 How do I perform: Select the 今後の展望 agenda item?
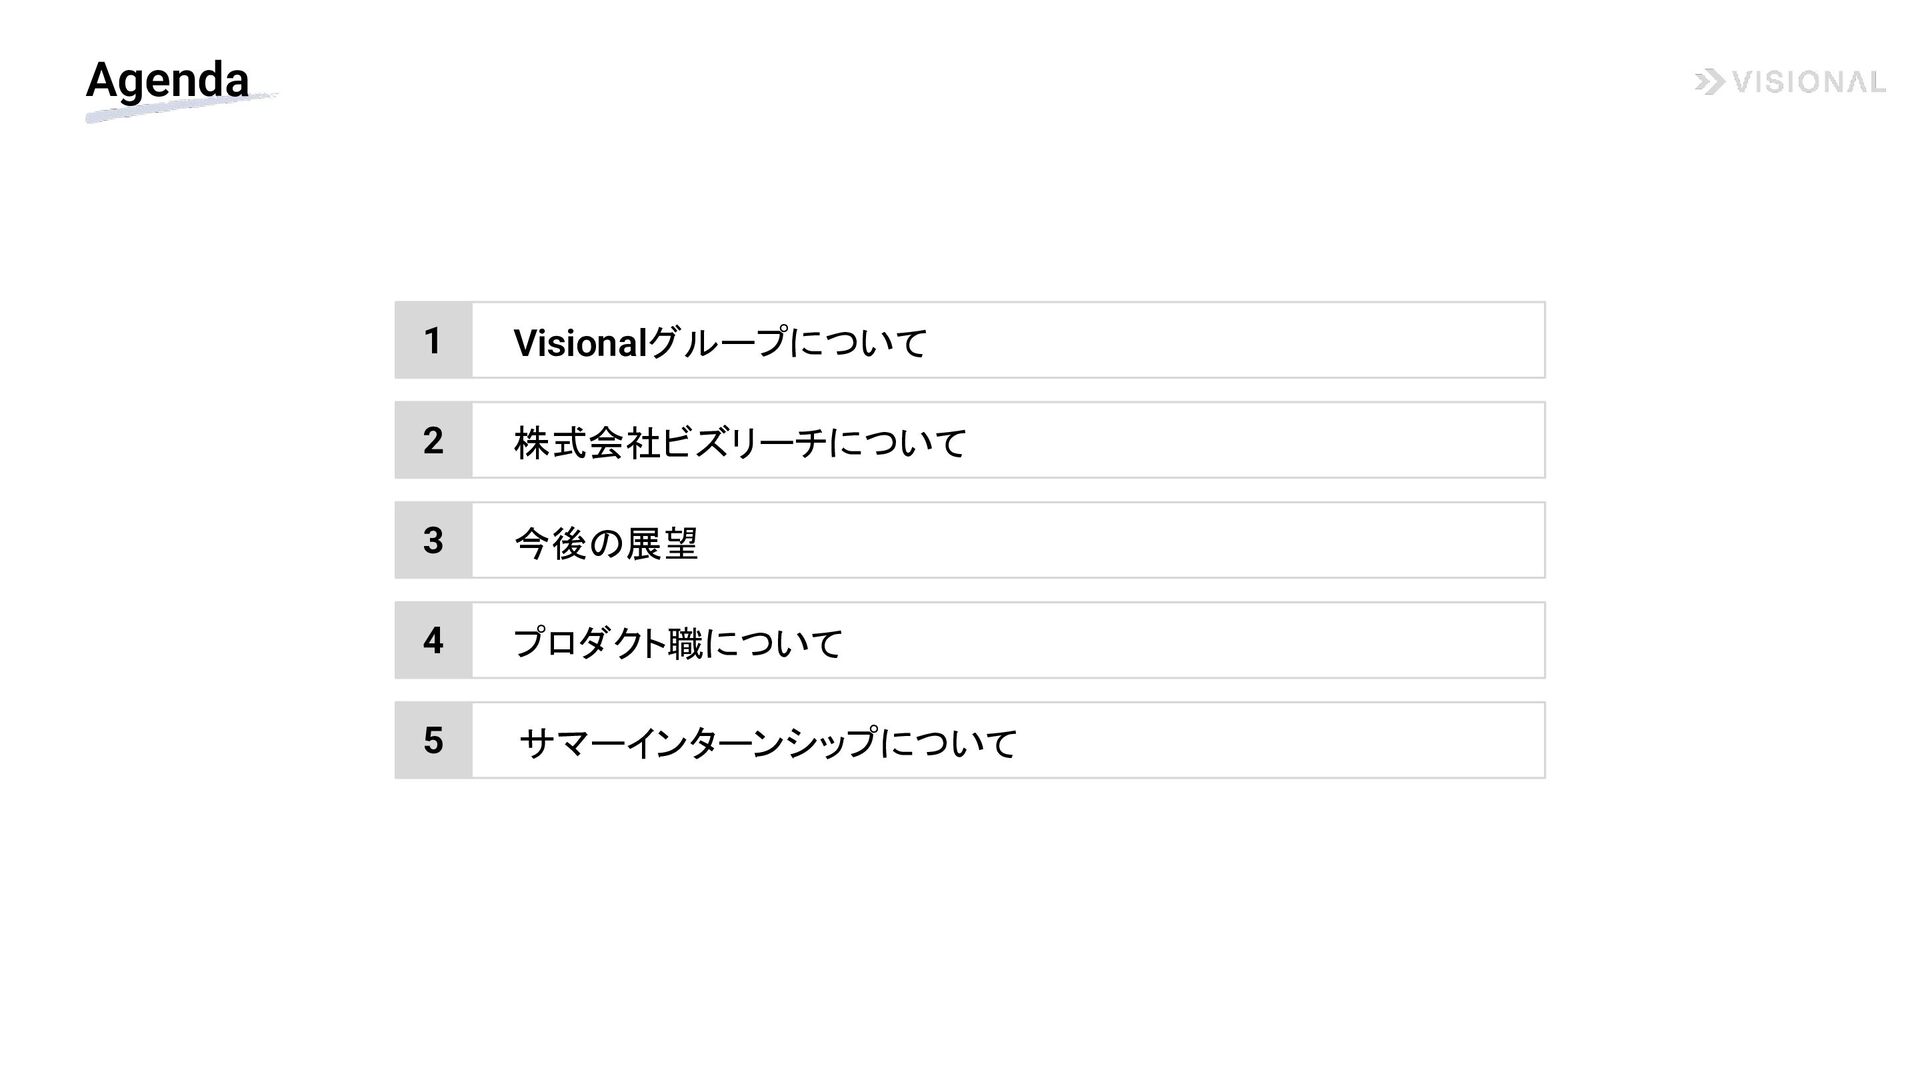[x=606, y=543]
